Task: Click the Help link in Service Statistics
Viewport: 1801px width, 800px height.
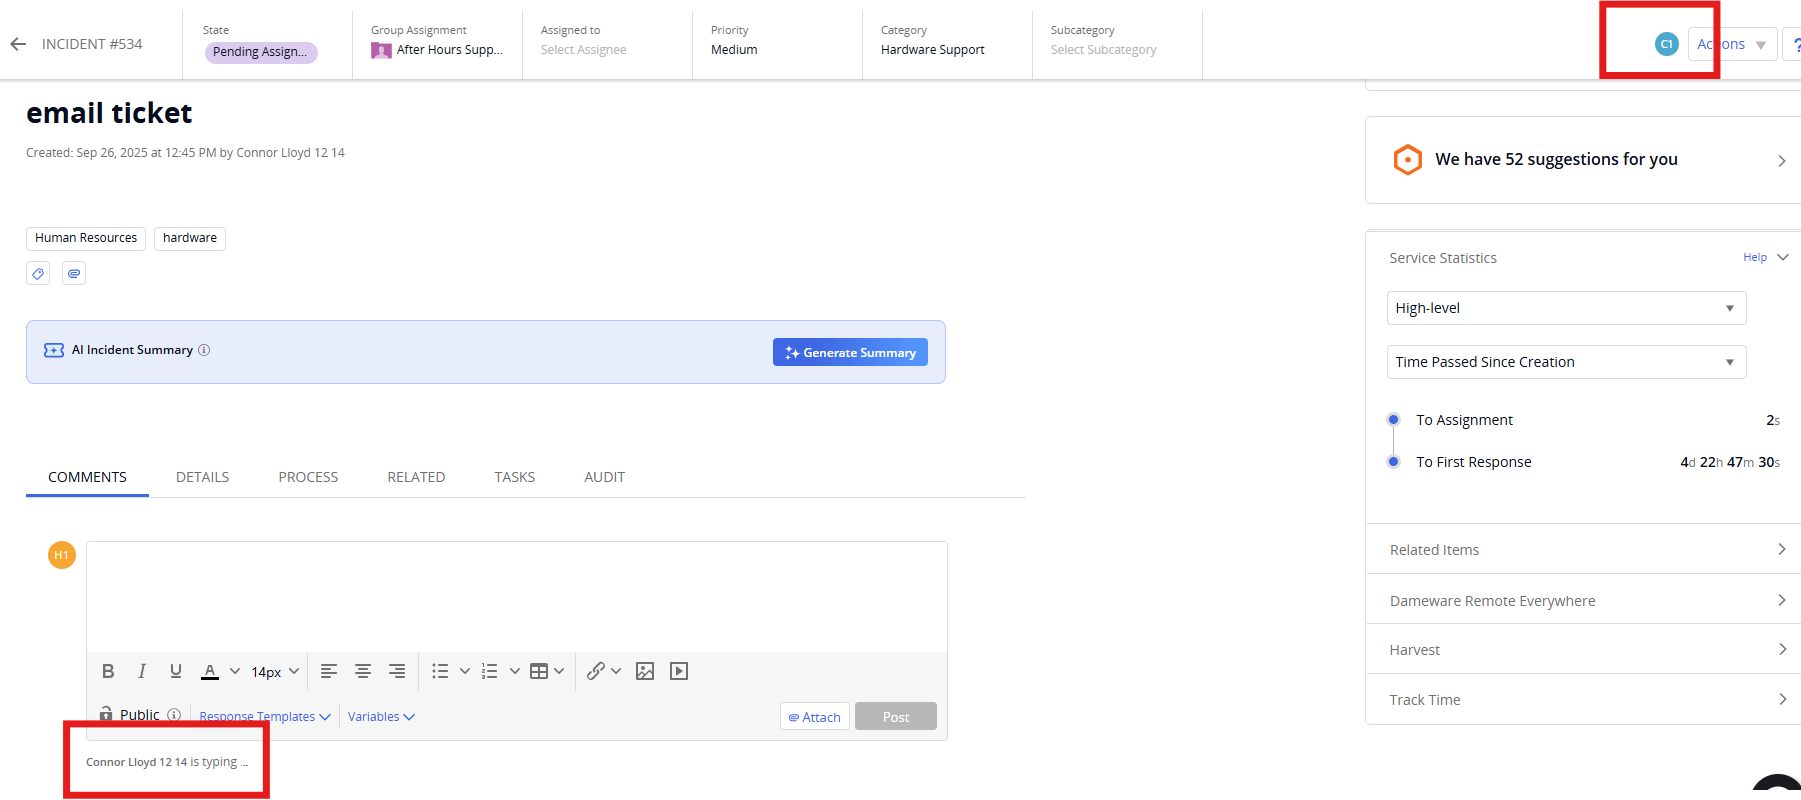Action: [1755, 257]
